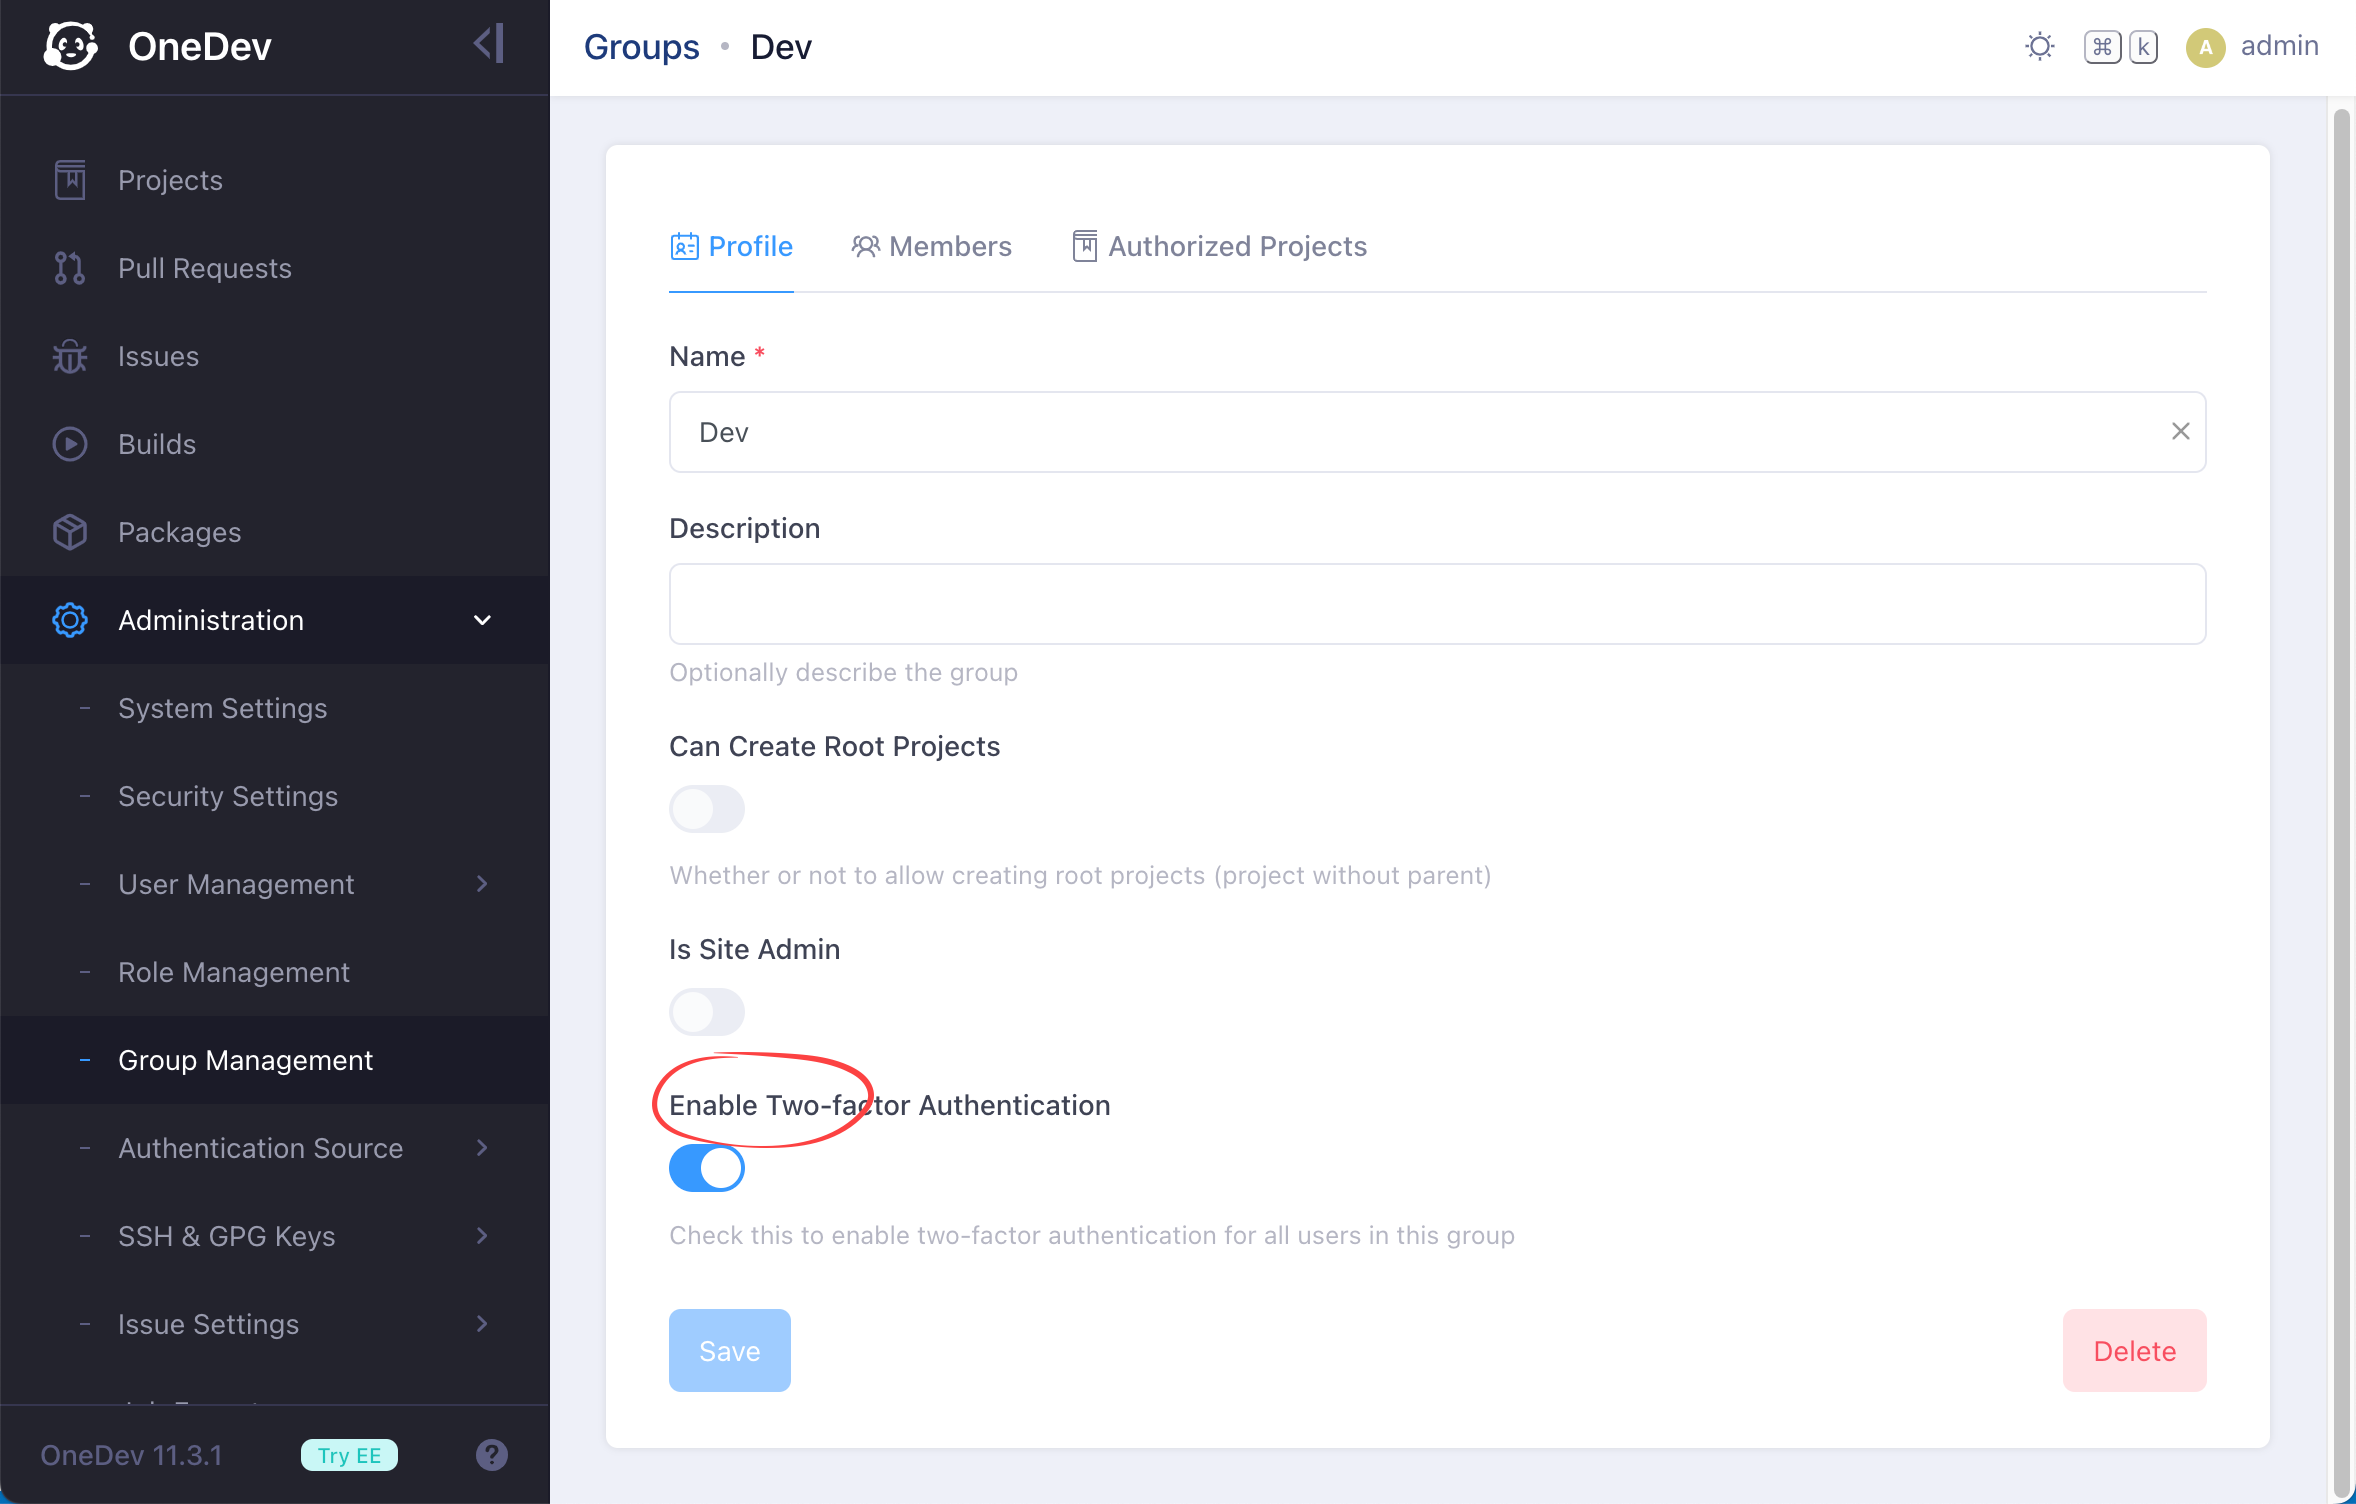Disable the Enable Two-factor Authentication toggle
Image resolution: width=2356 pixels, height=1504 pixels.
[x=706, y=1167]
